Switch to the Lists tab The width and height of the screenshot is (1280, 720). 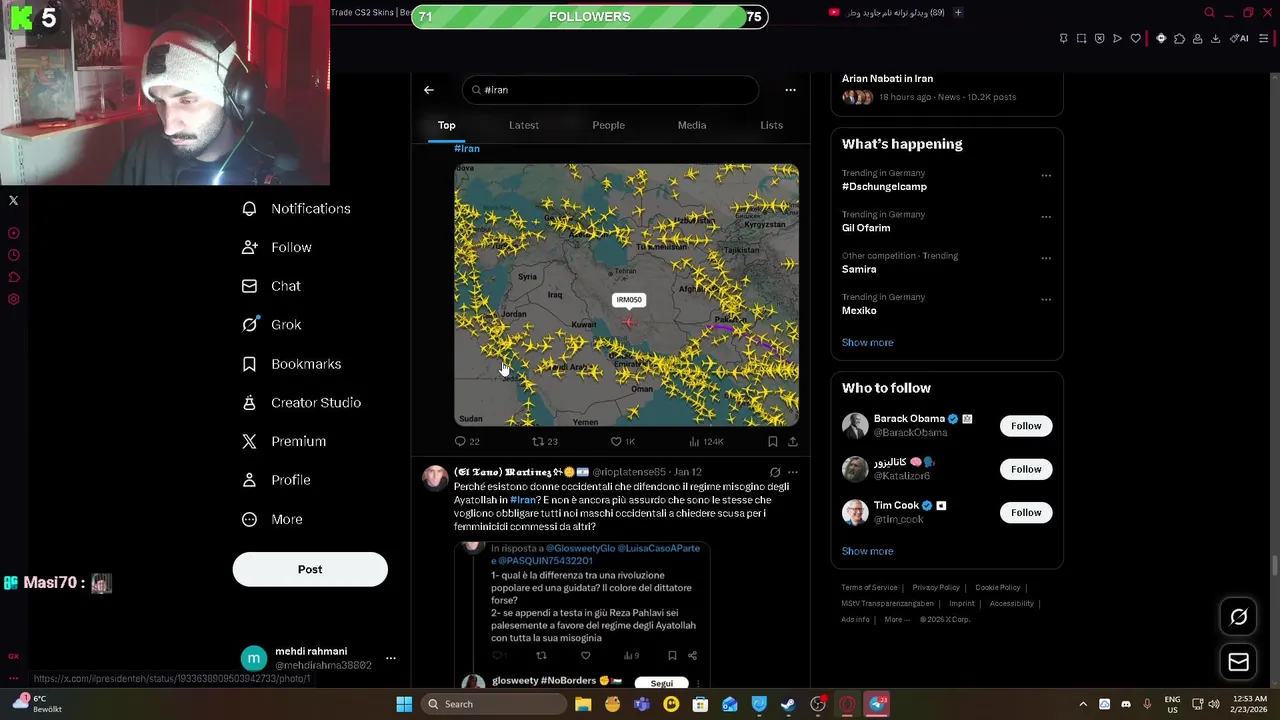(x=771, y=125)
